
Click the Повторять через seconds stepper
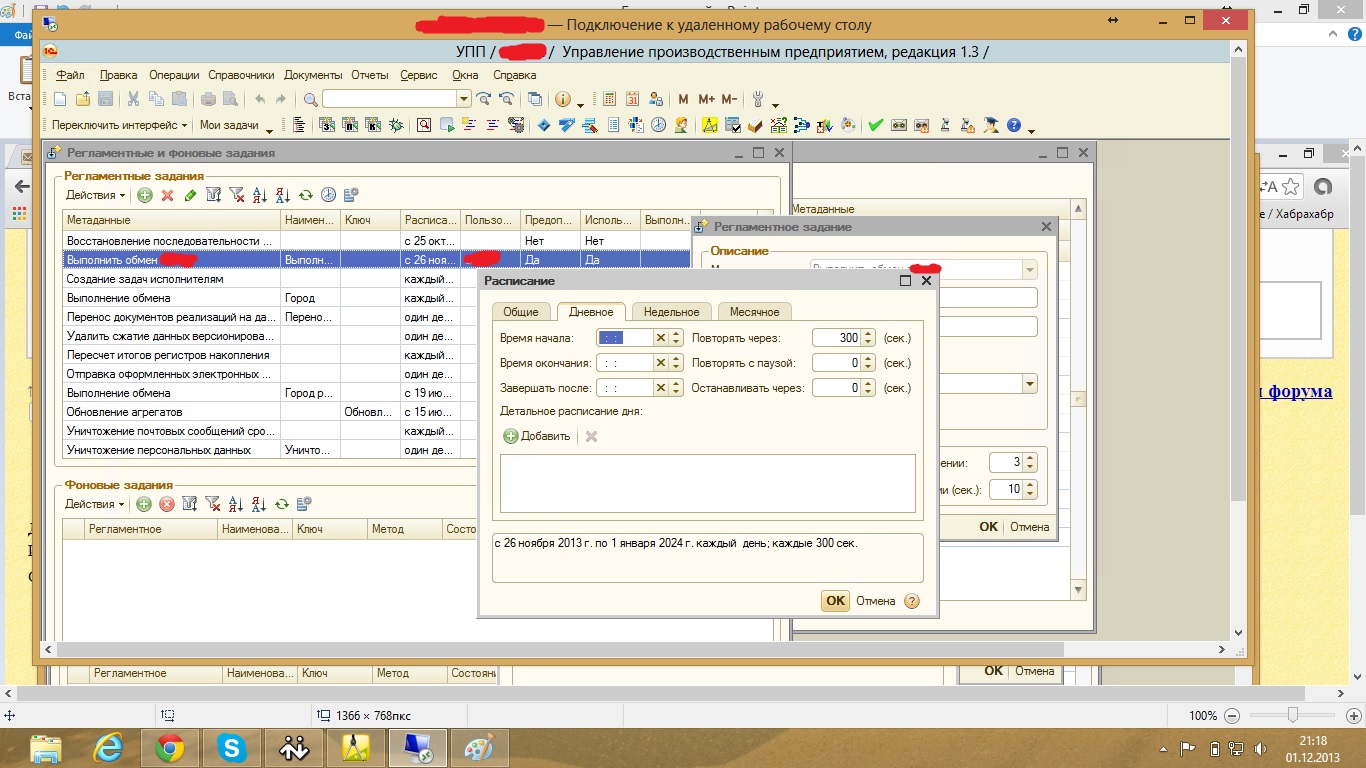pyautogui.click(x=868, y=338)
